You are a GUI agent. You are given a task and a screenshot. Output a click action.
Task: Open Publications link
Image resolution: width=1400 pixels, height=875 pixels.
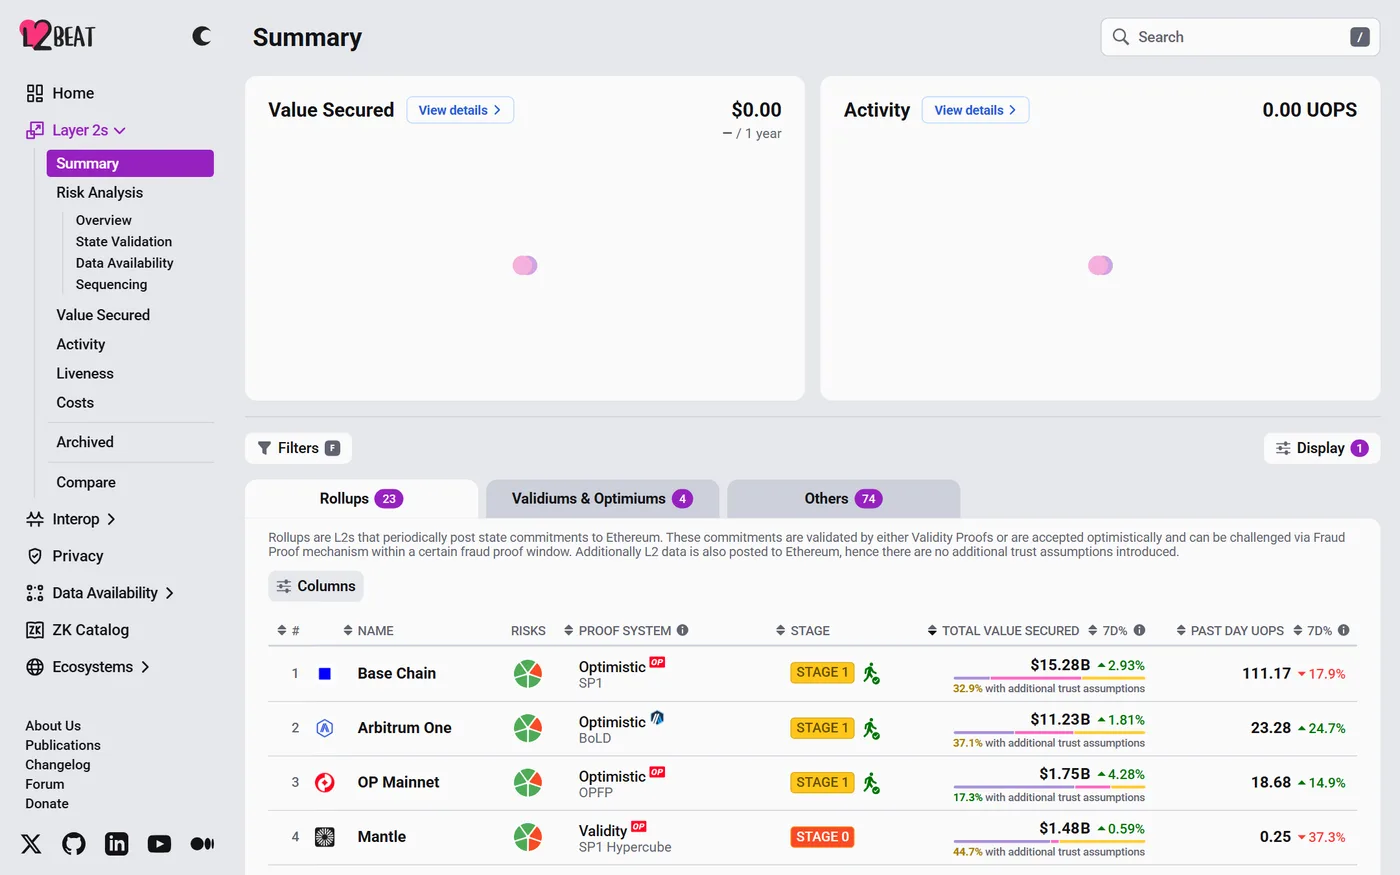(x=63, y=745)
